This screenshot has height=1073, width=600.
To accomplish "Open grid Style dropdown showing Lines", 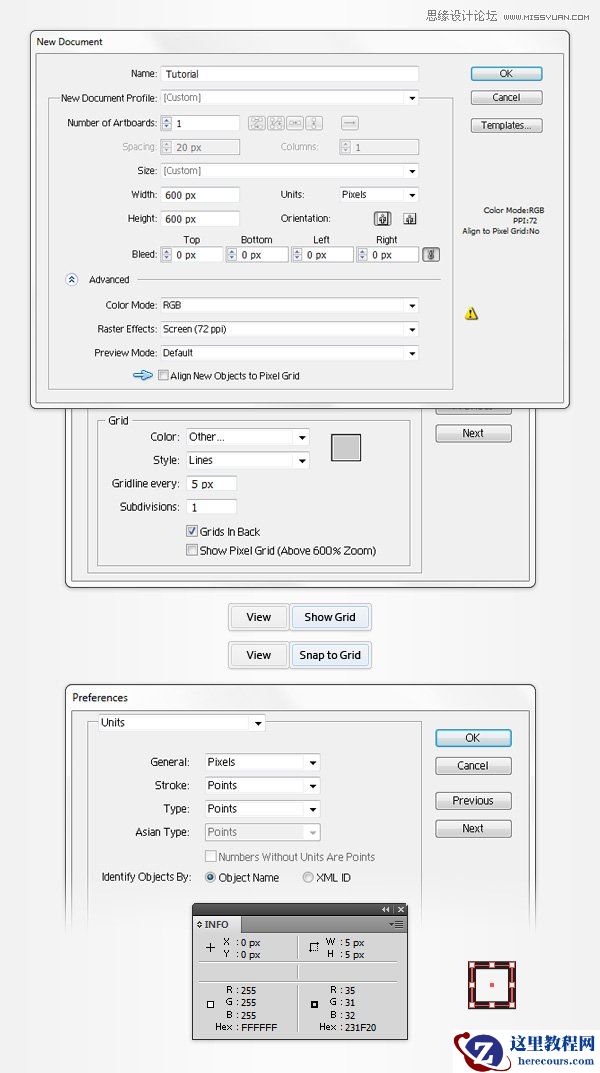I will point(248,461).
